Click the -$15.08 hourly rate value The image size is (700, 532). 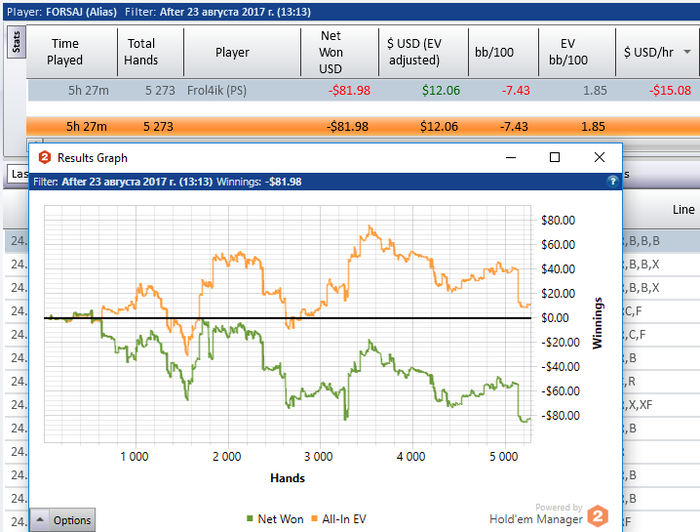tap(670, 91)
